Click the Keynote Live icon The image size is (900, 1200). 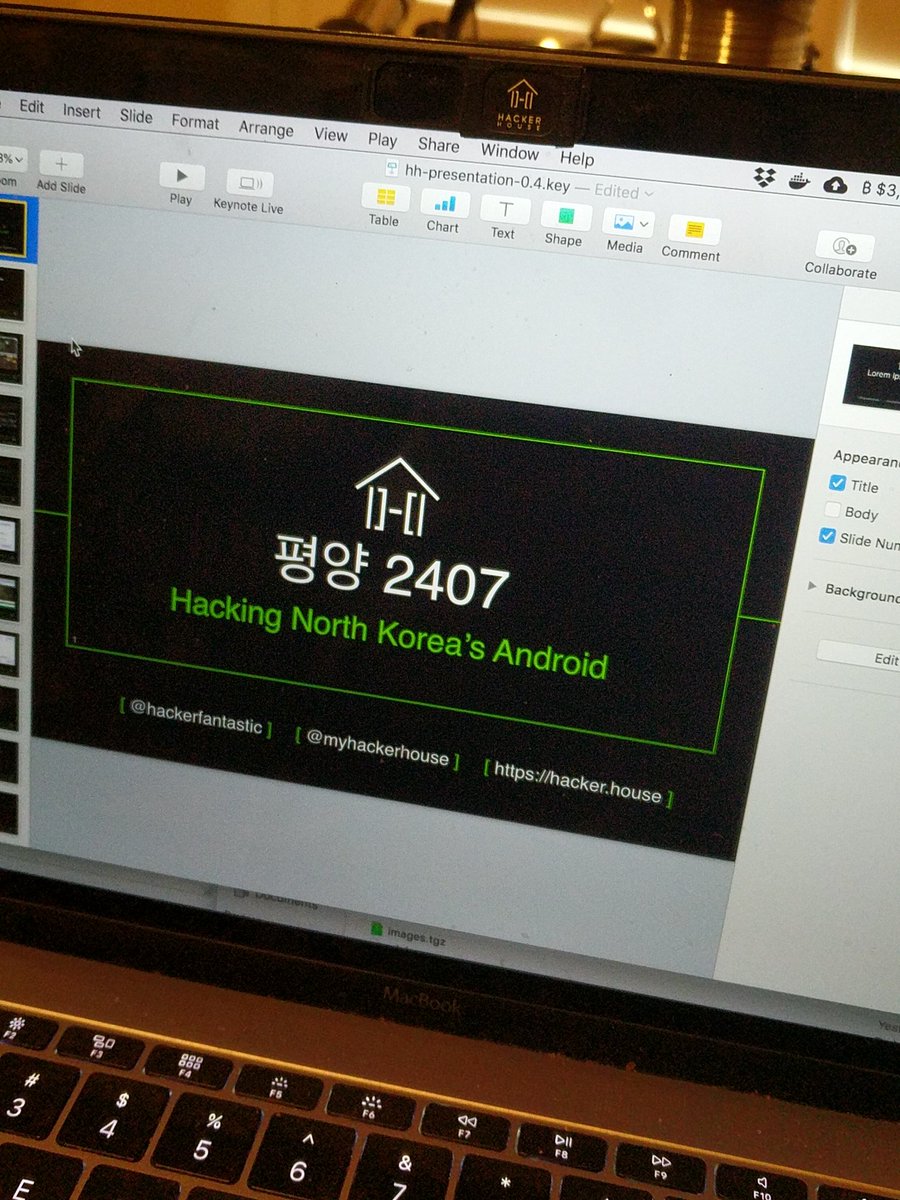pos(249,183)
